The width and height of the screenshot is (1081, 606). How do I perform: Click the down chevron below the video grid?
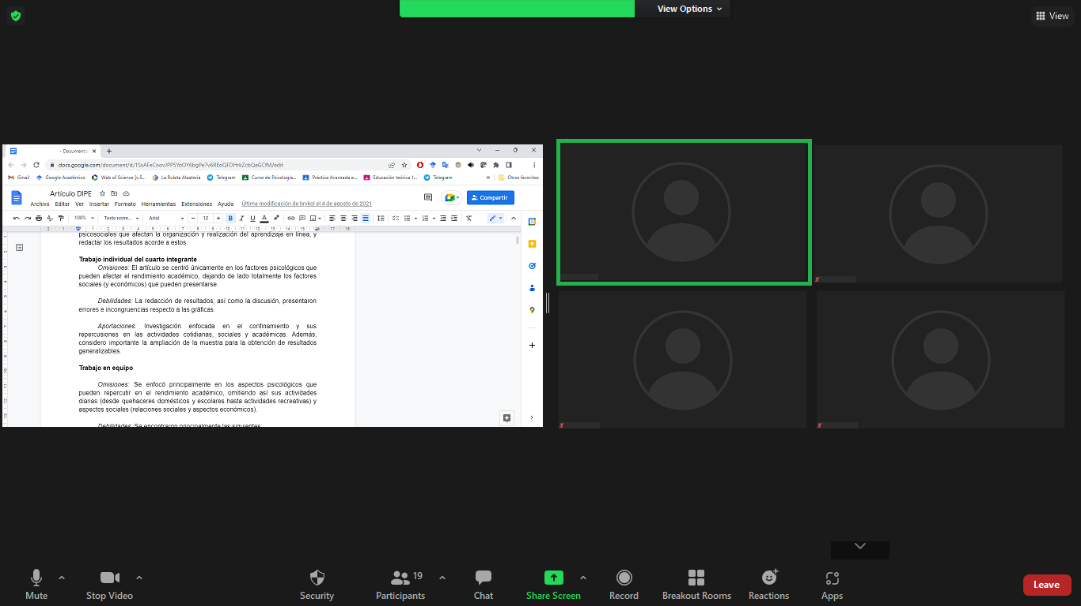click(x=860, y=546)
